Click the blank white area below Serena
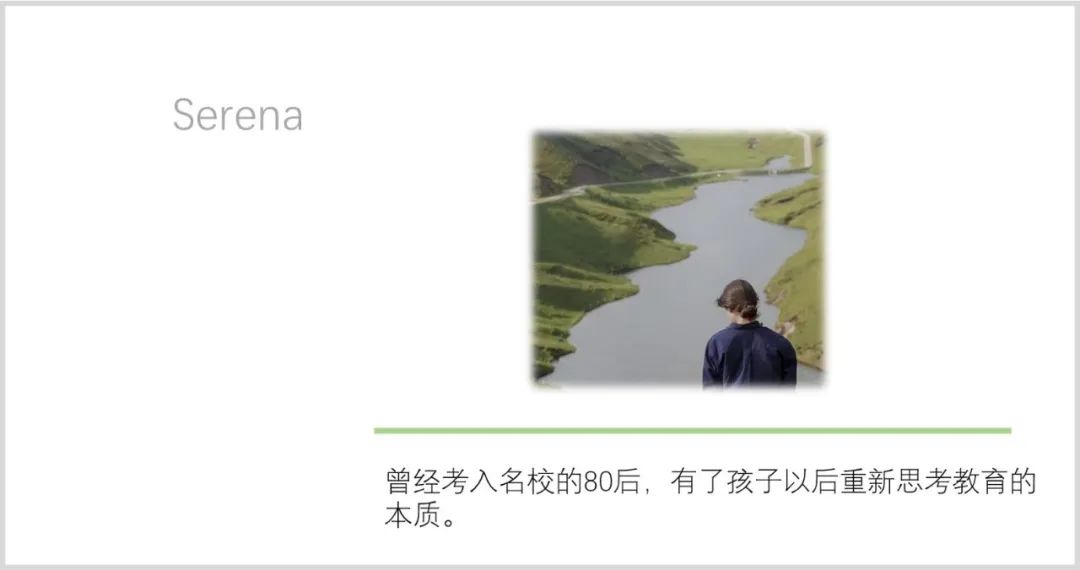 238,310
